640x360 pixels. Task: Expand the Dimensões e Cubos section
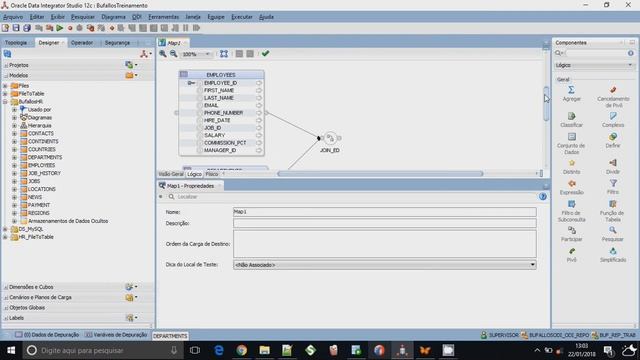coord(6,287)
